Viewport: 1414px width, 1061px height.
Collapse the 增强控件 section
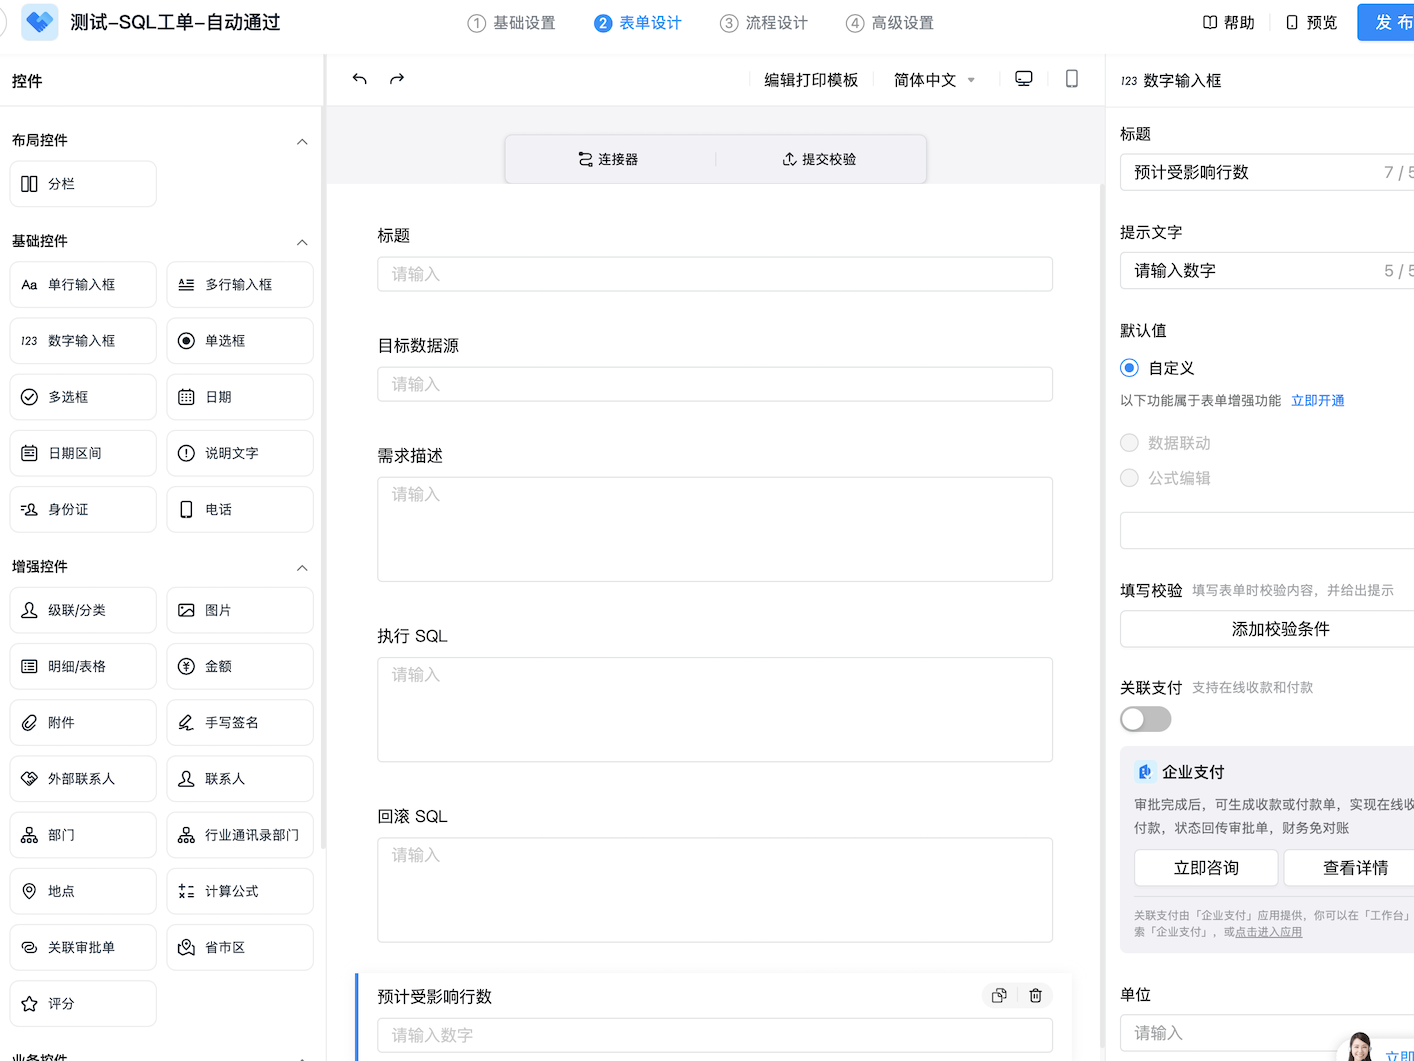(302, 567)
